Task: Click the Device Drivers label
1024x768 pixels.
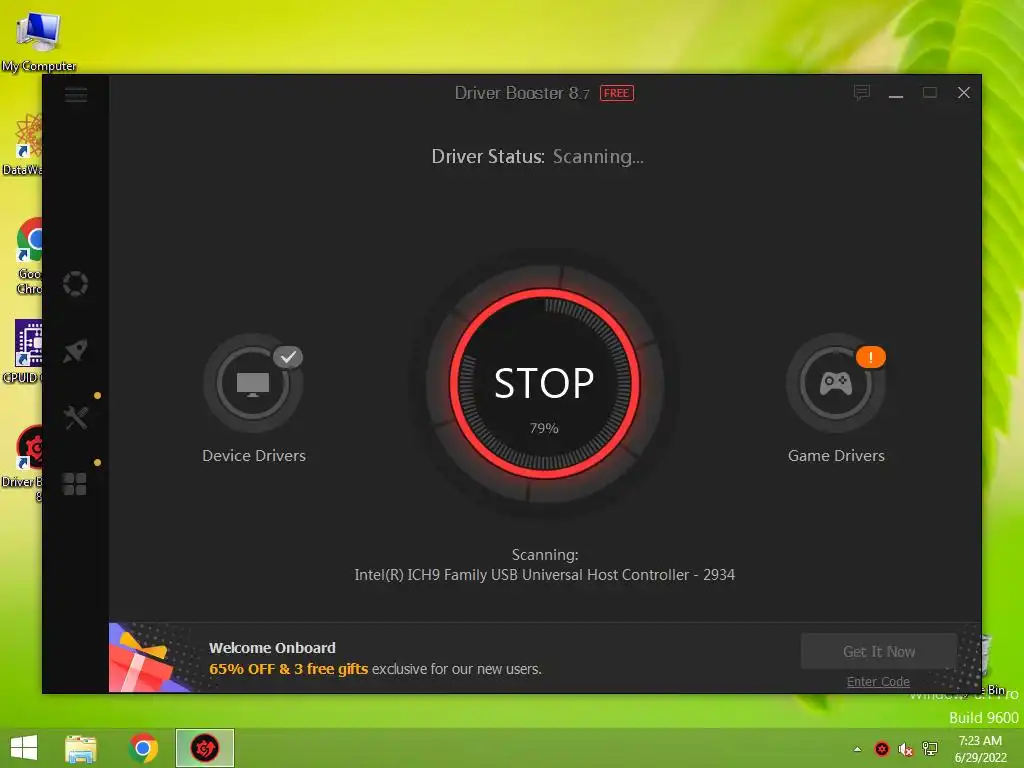Action: [254, 456]
